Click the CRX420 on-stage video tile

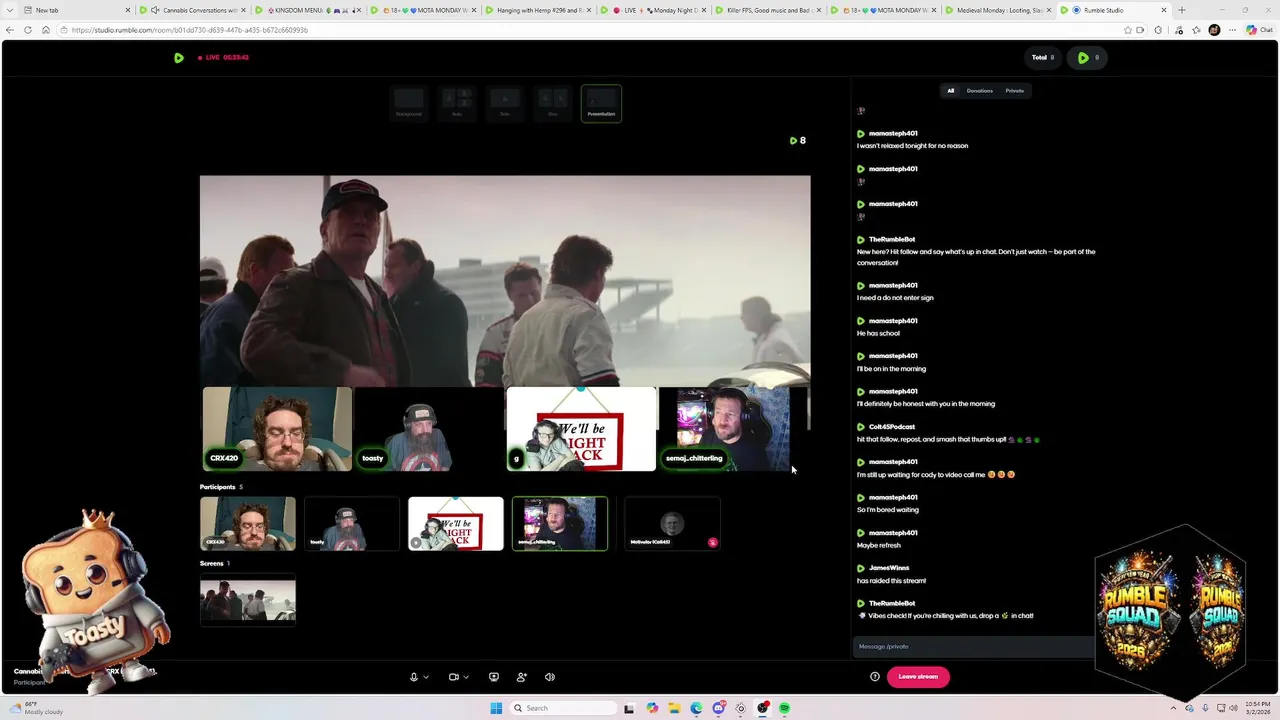tap(277, 429)
